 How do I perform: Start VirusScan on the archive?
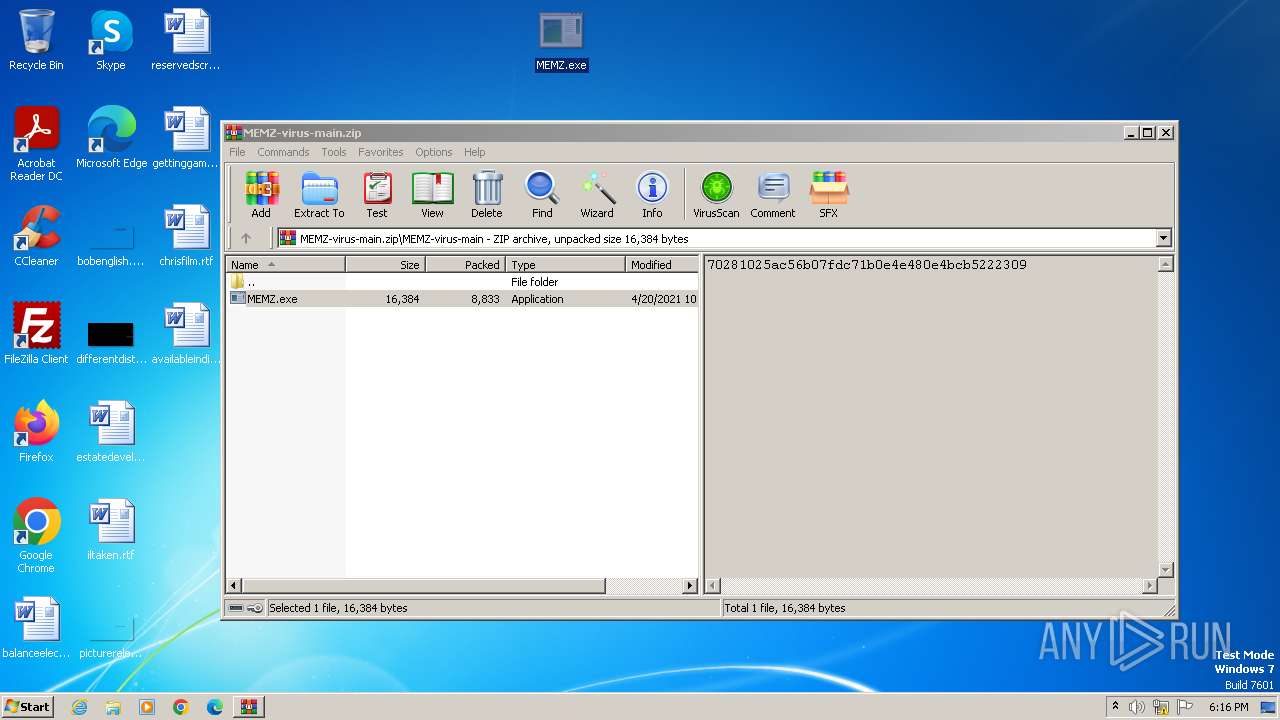tap(716, 194)
